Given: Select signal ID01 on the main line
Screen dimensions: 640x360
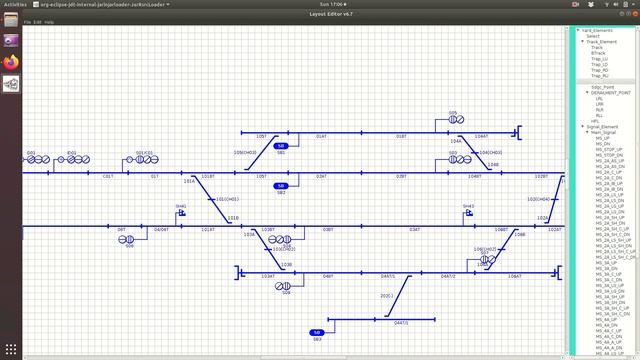Looking at the screenshot, I should click(x=73, y=159).
